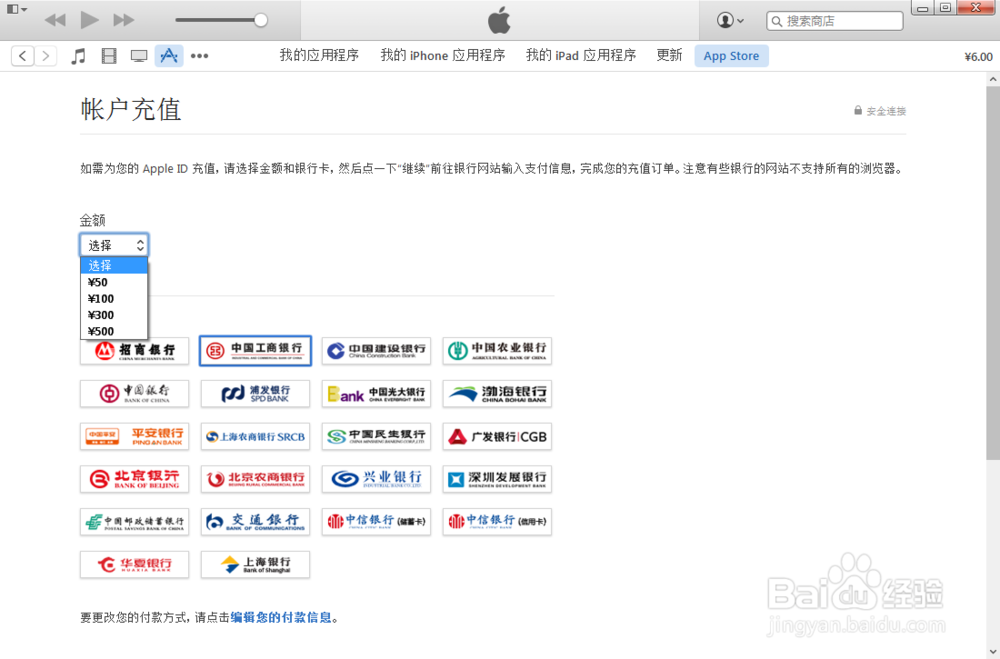The image size is (1000, 659).
Task: Open the mini window menu icon
Action: 16,9
